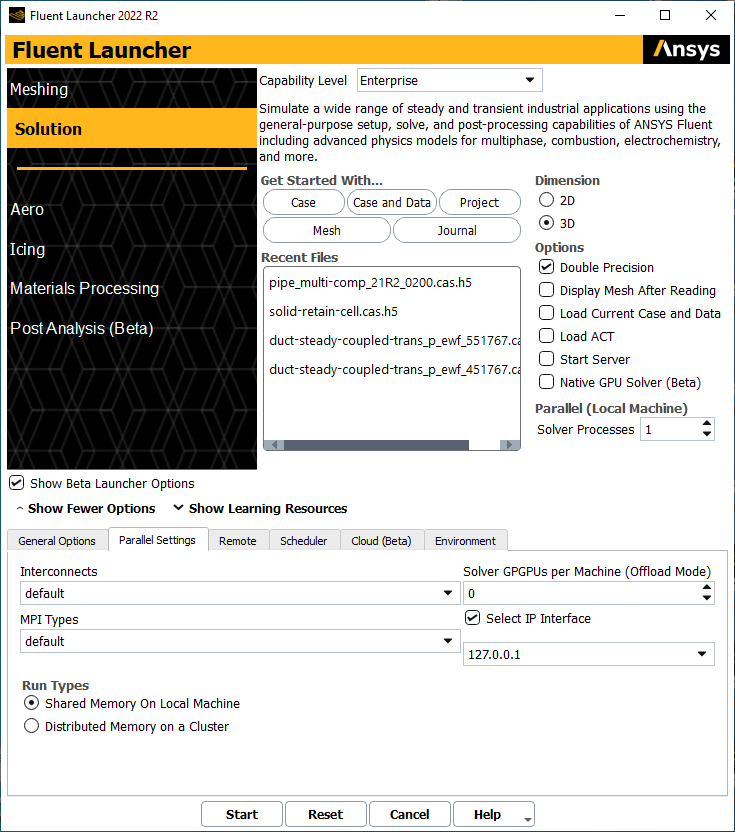Open the IP interface 127.0.0.1 dropdown

click(x=589, y=654)
